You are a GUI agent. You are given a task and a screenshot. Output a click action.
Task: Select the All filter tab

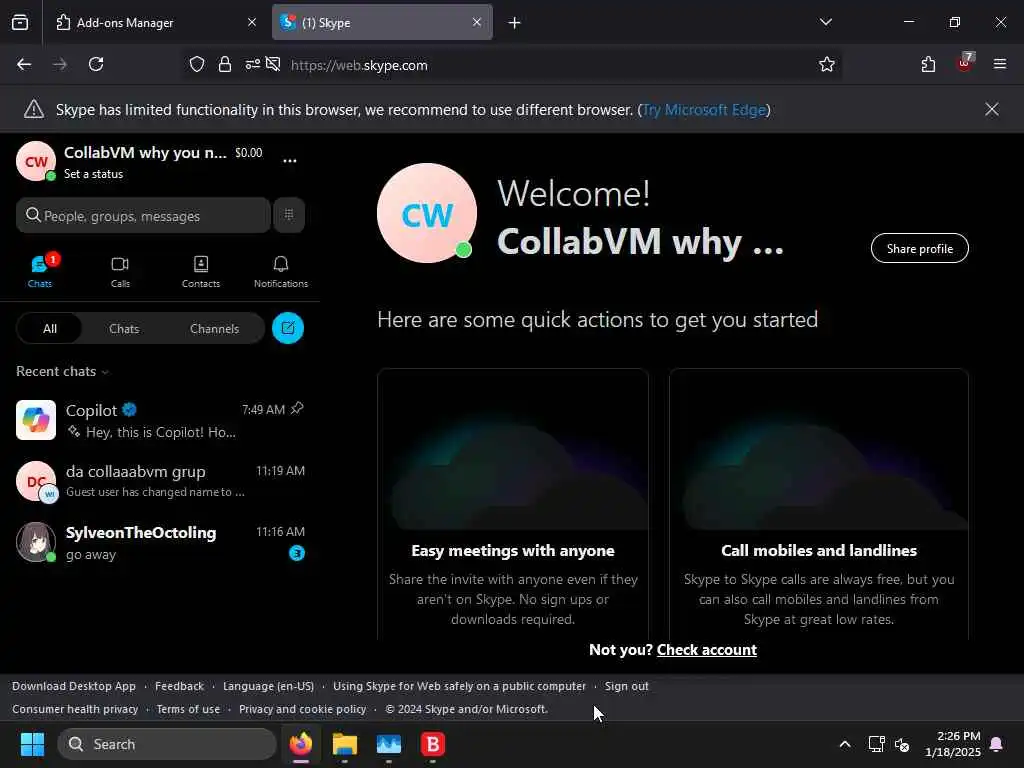click(x=50, y=328)
